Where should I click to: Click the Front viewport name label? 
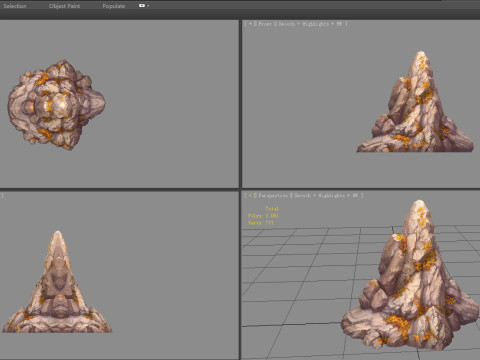[x=265, y=24]
